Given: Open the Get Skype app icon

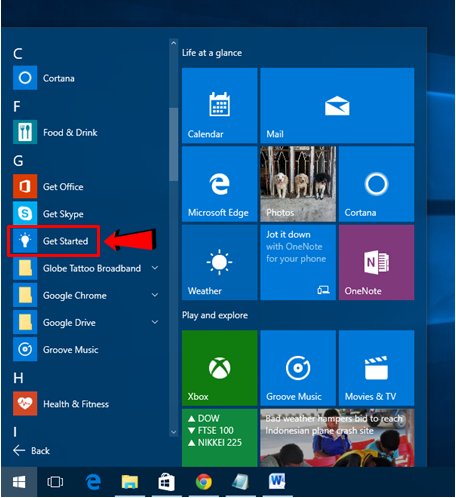Looking at the screenshot, I should click(x=25, y=213).
